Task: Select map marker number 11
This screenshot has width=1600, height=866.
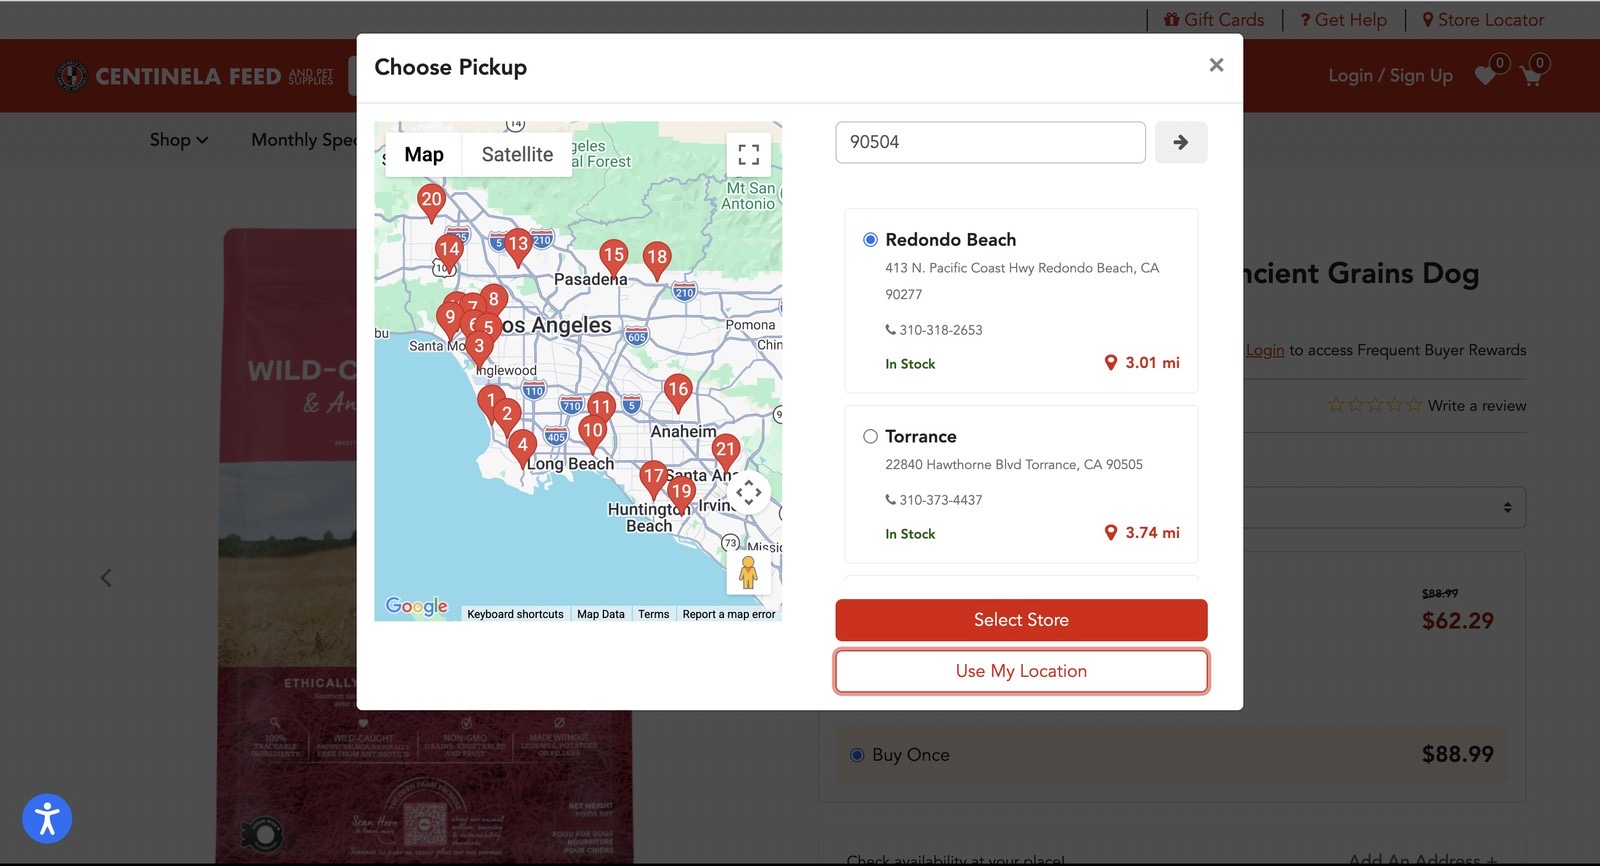Action: point(601,408)
